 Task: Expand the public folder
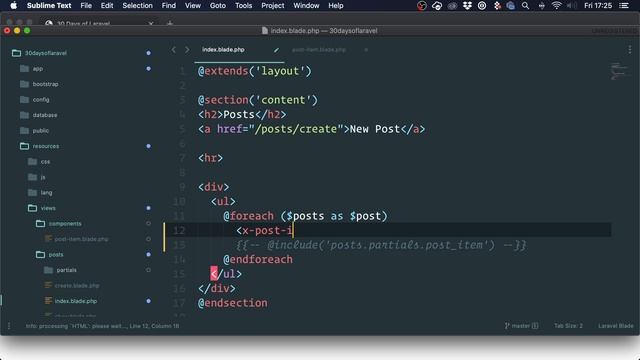tap(24, 131)
